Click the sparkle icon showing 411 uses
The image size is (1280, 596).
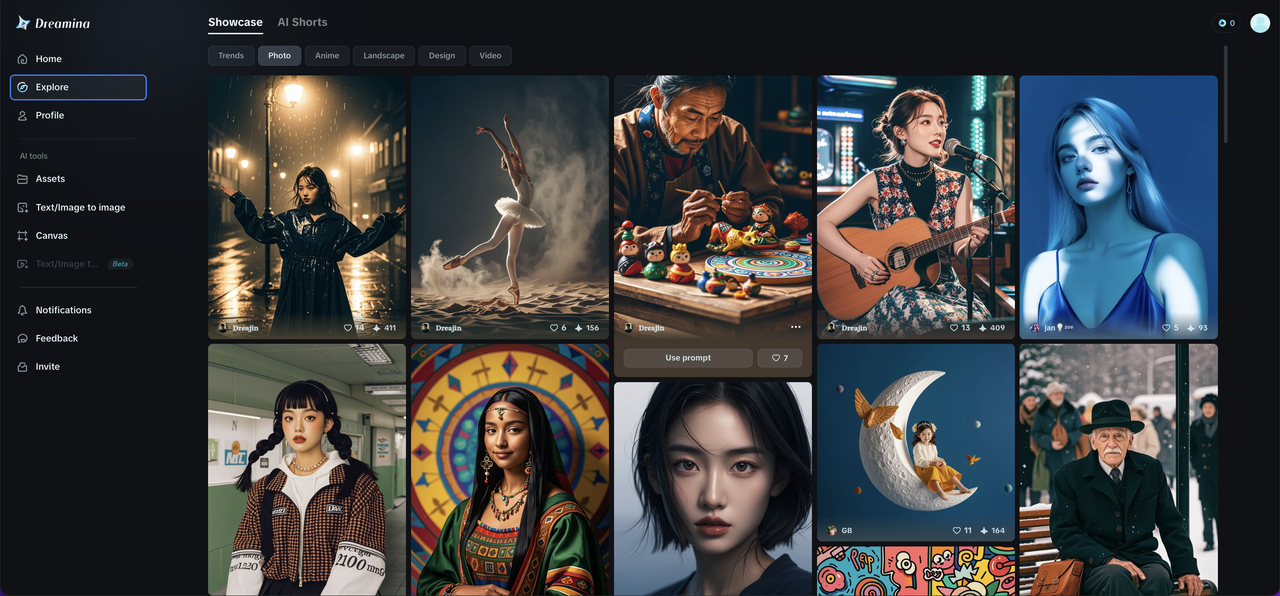pyautogui.click(x=377, y=328)
